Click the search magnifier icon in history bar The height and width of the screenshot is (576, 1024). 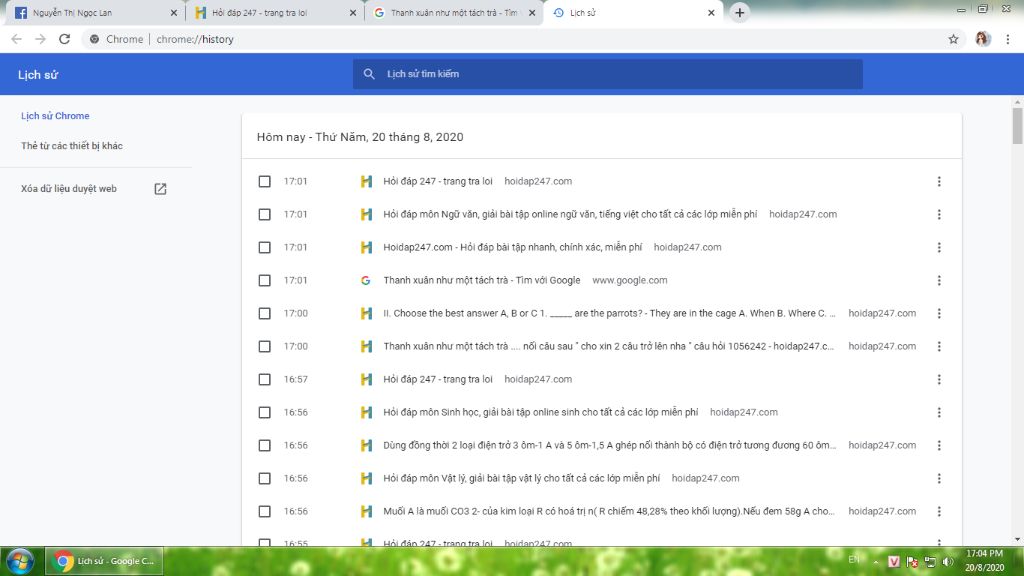coord(369,74)
